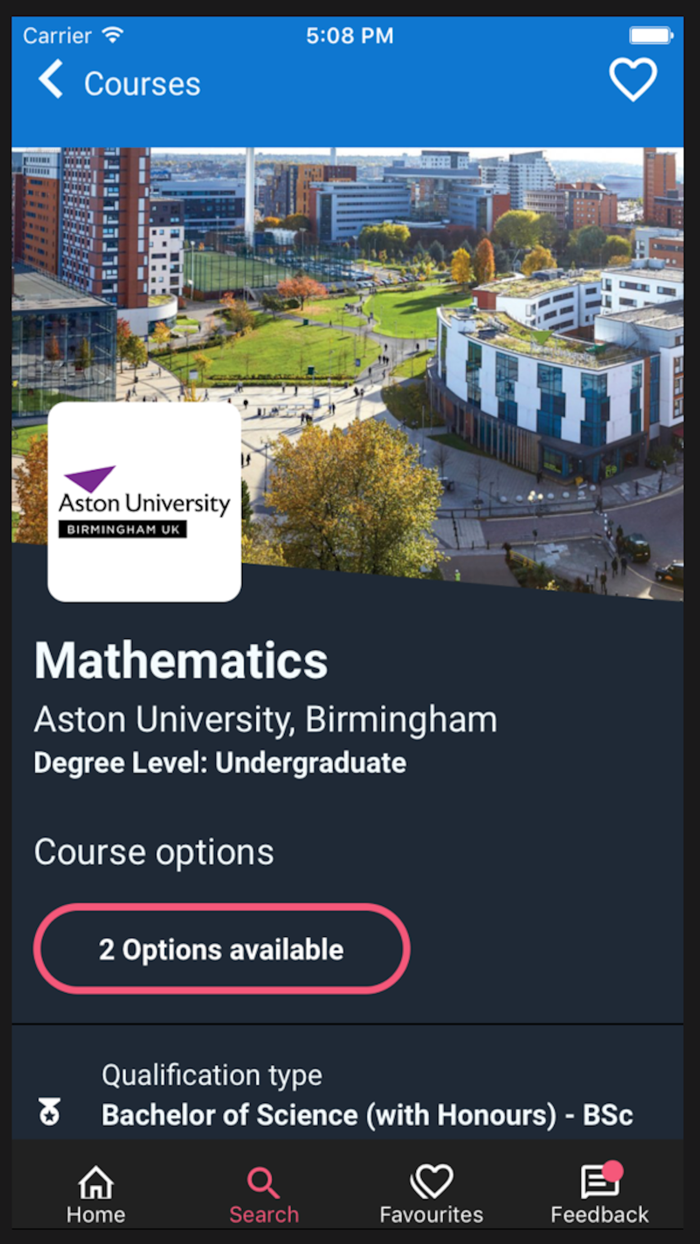Select the Search tab, currently highlighted pink
700x1244 pixels.
(x=263, y=1190)
